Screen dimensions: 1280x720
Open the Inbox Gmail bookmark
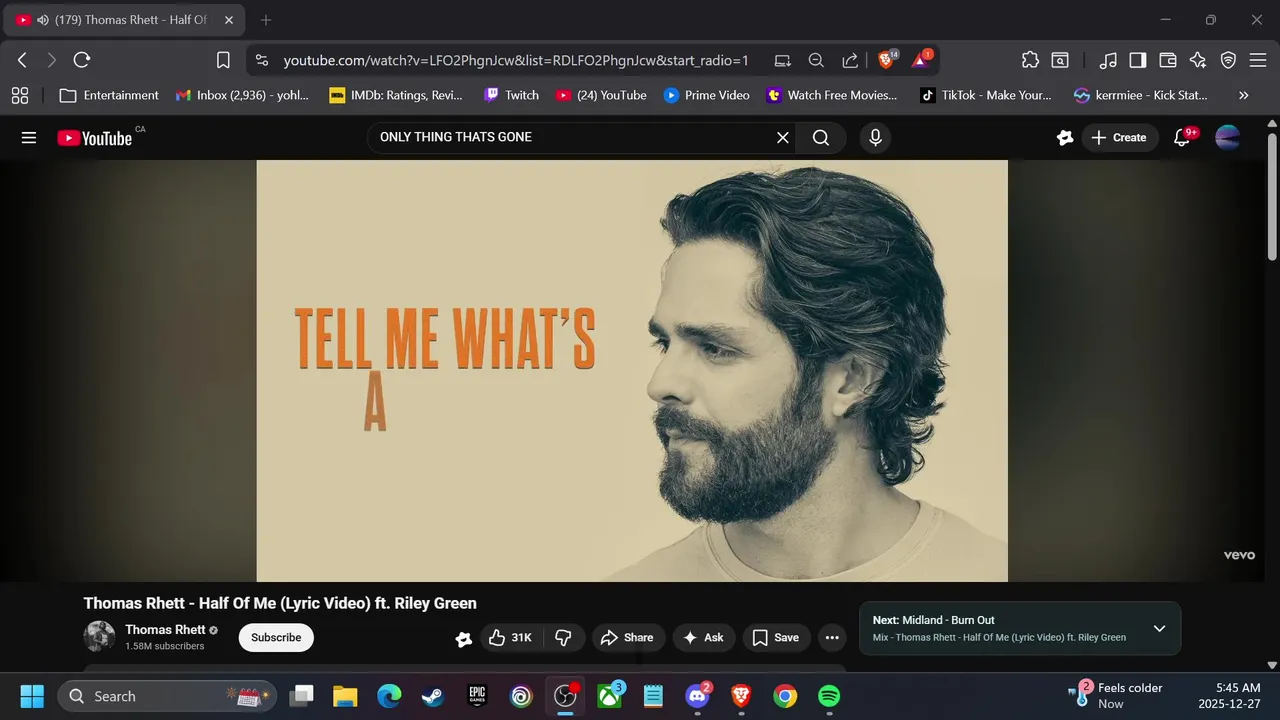pos(243,95)
